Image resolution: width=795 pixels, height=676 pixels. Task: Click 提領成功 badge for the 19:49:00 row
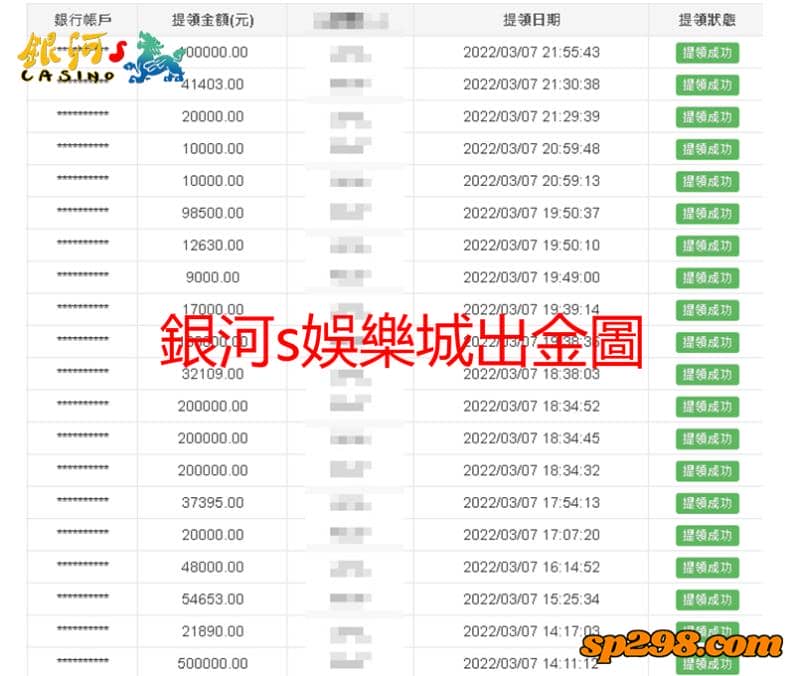(707, 278)
